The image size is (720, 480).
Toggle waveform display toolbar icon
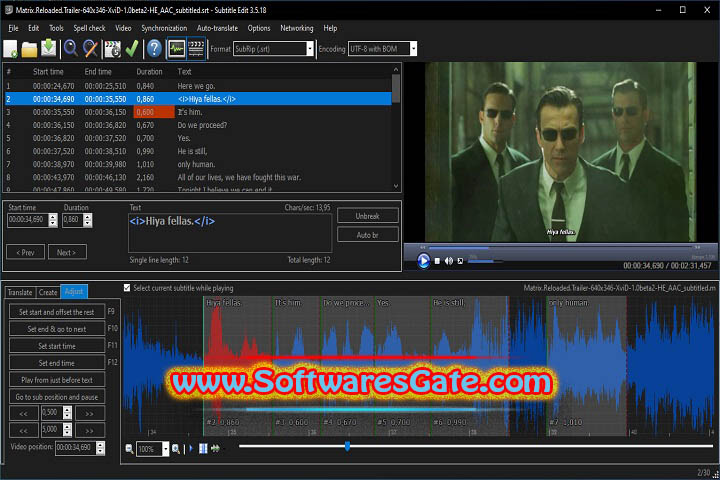tap(177, 49)
